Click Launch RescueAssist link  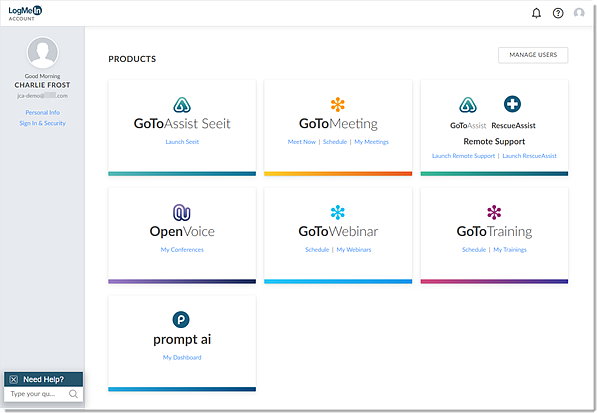pos(529,156)
